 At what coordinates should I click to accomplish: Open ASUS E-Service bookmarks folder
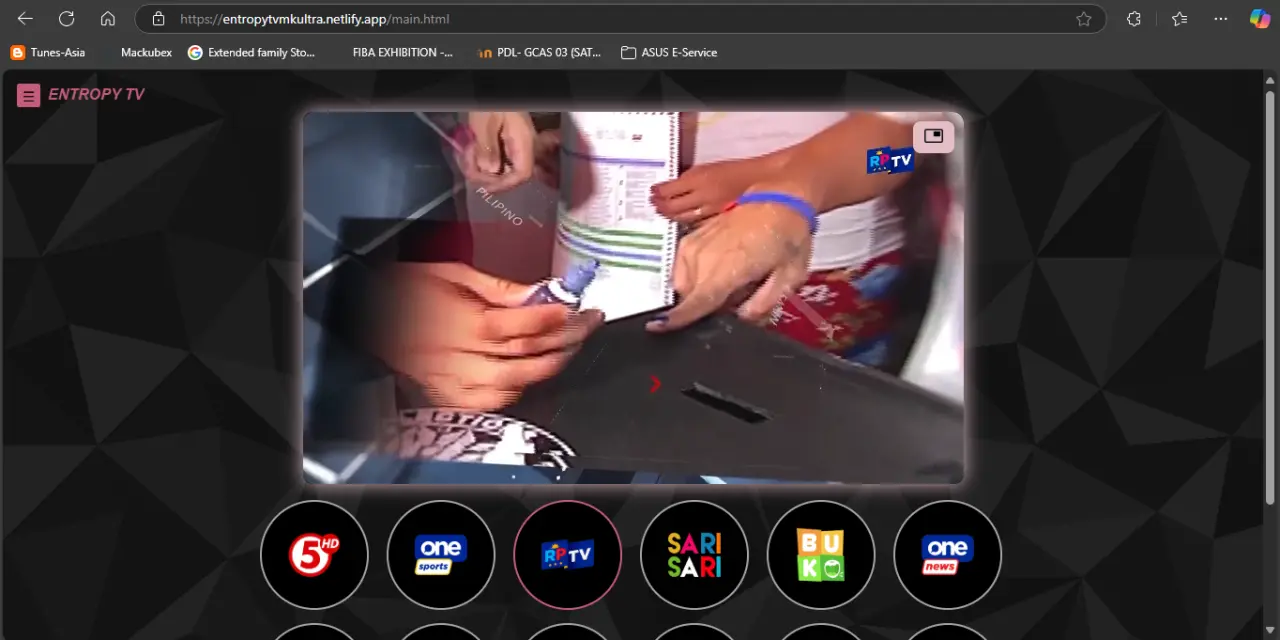tap(669, 52)
